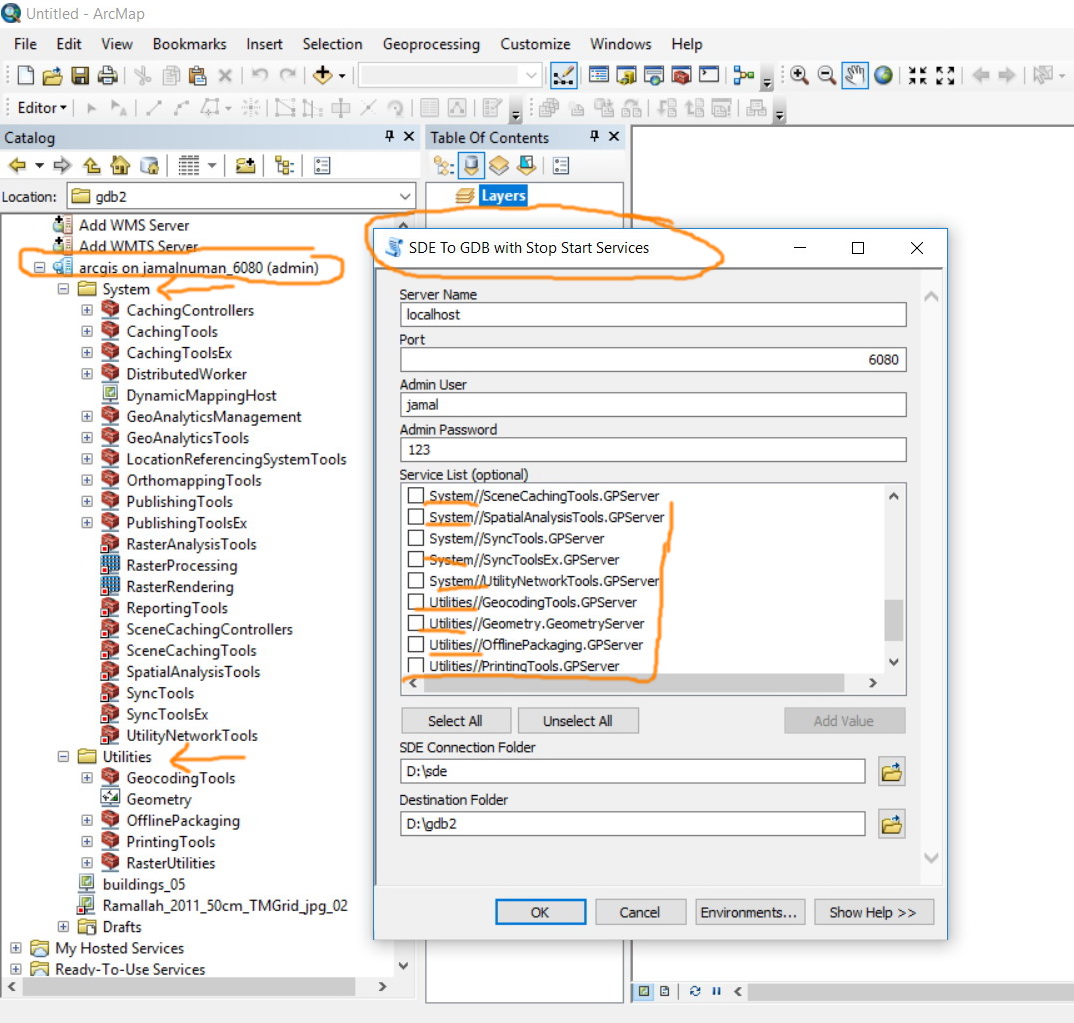Switch TOC to List By Visibility
The image size is (1074, 1023).
tap(499, 165)
